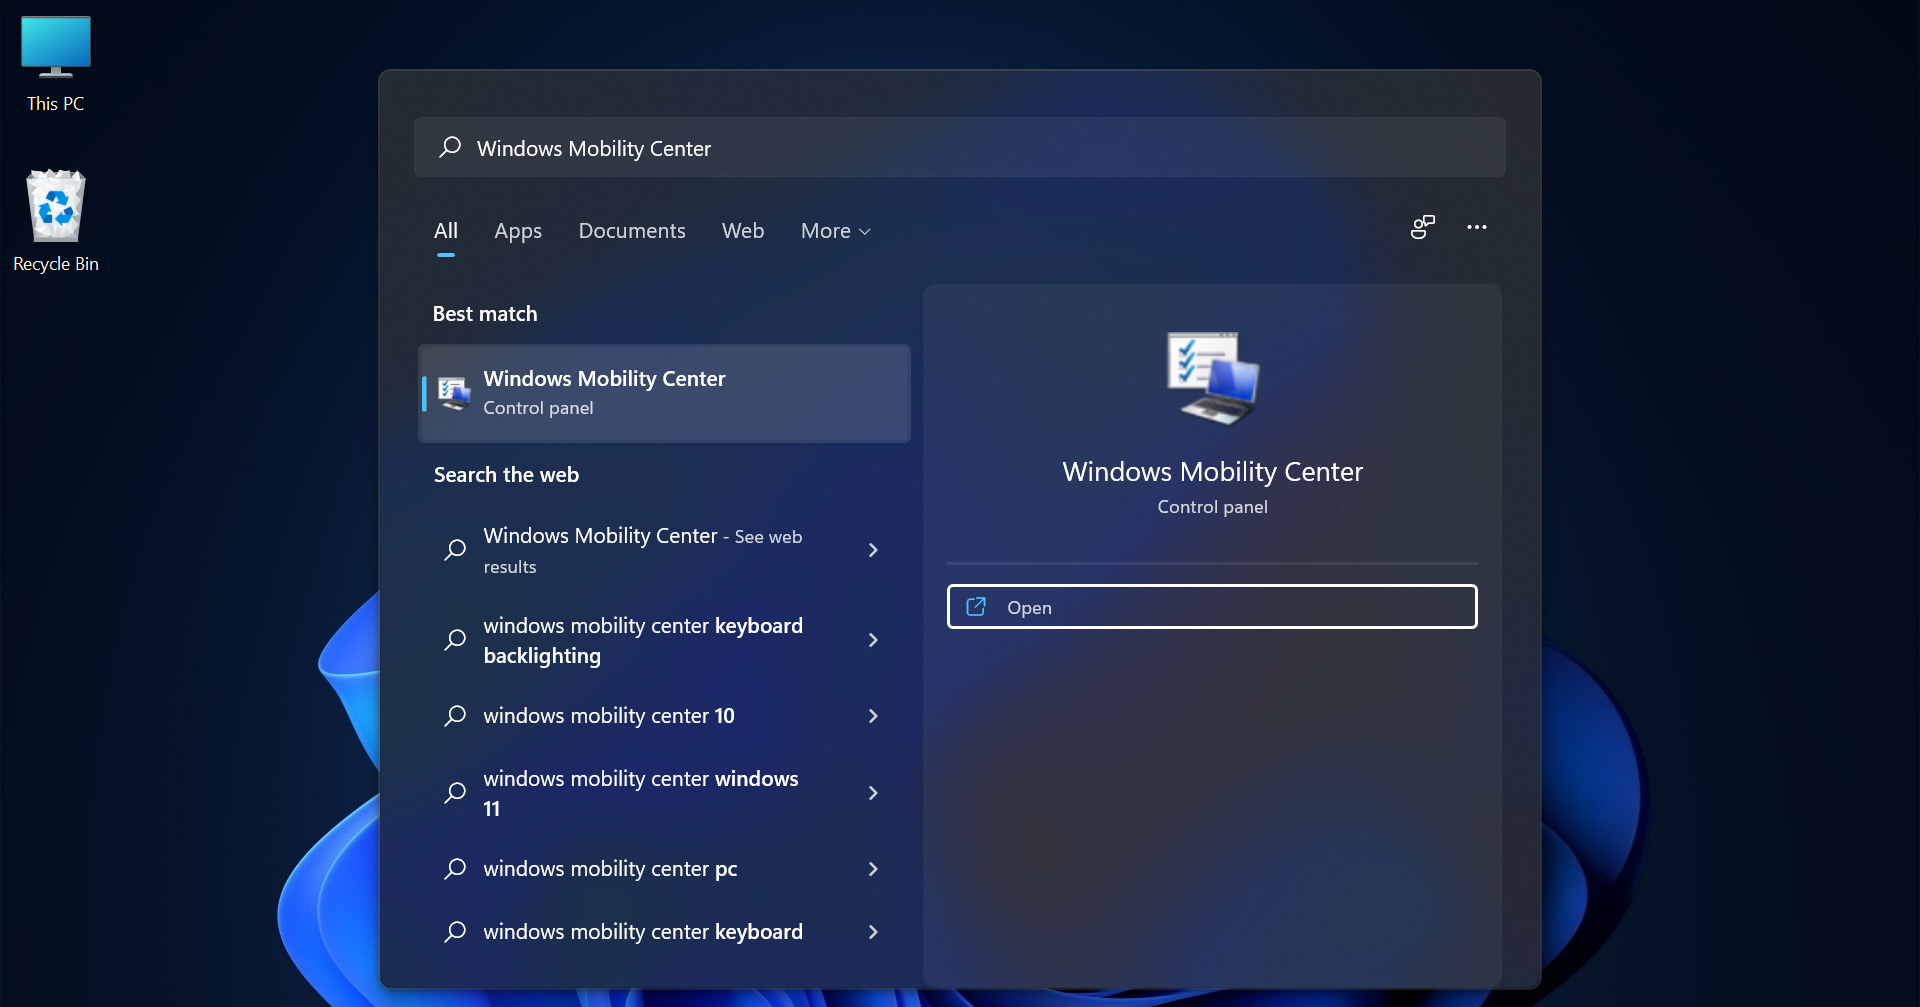Image resolution: width=1920 pixels, height=1007 pixels.
Task: Click the Windows Mobility Center preview icon
Action: pos(1211,377)
